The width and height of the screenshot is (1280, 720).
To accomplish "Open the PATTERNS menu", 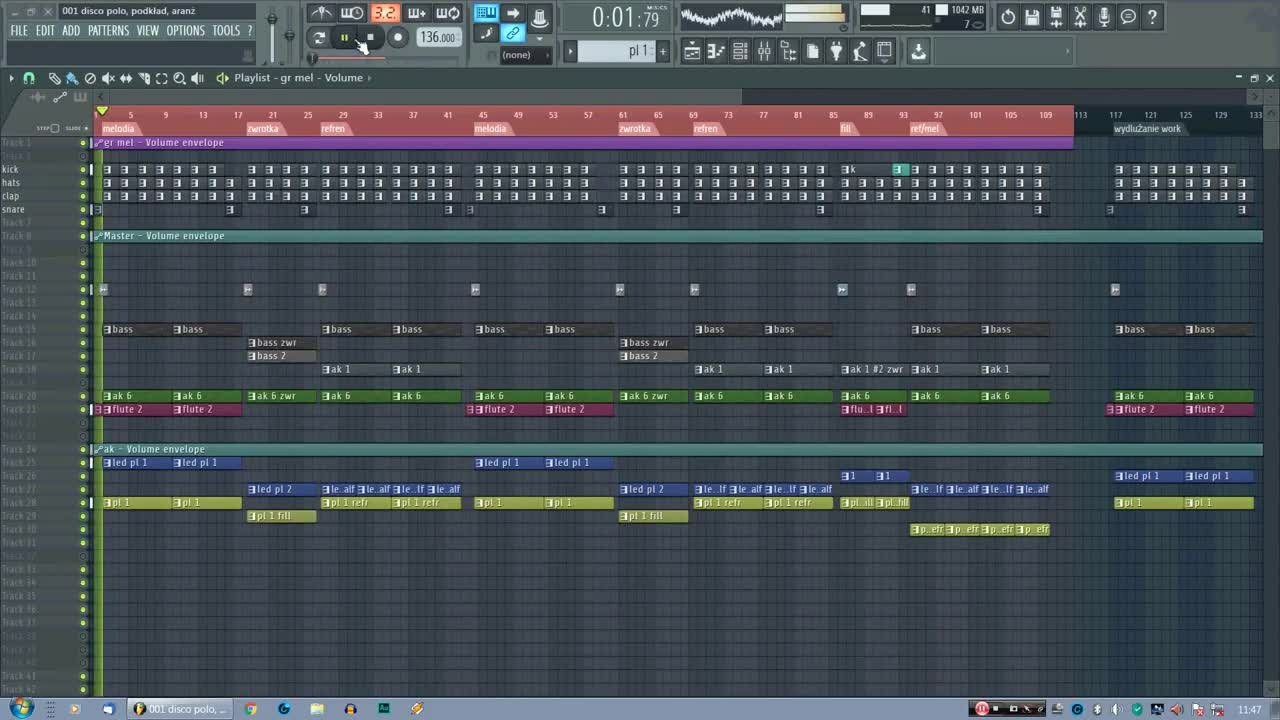I will 108,31.
